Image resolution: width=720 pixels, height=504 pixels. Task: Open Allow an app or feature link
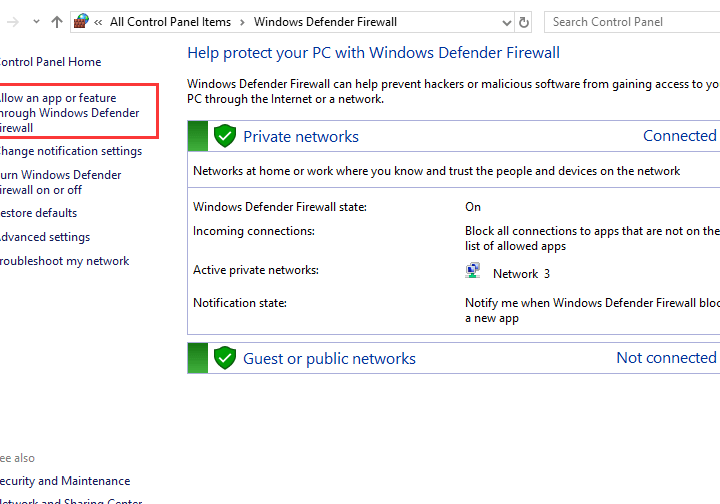tap(69, 113)
